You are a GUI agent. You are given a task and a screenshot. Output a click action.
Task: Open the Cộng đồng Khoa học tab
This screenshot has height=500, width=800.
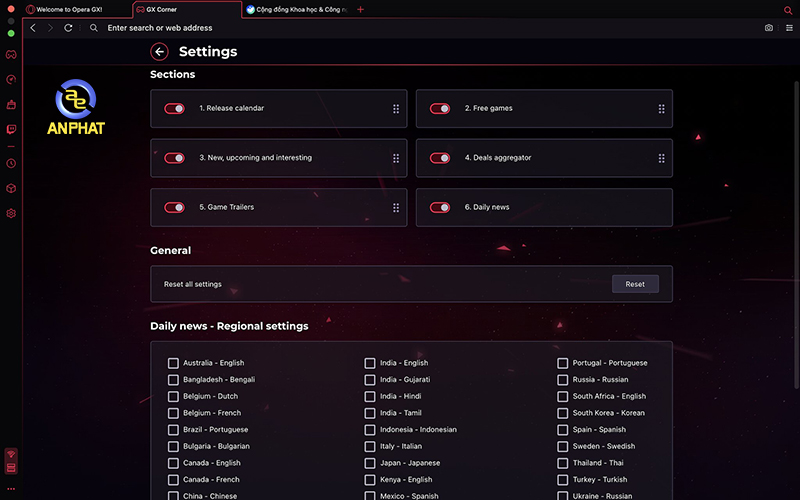(295, 9)
